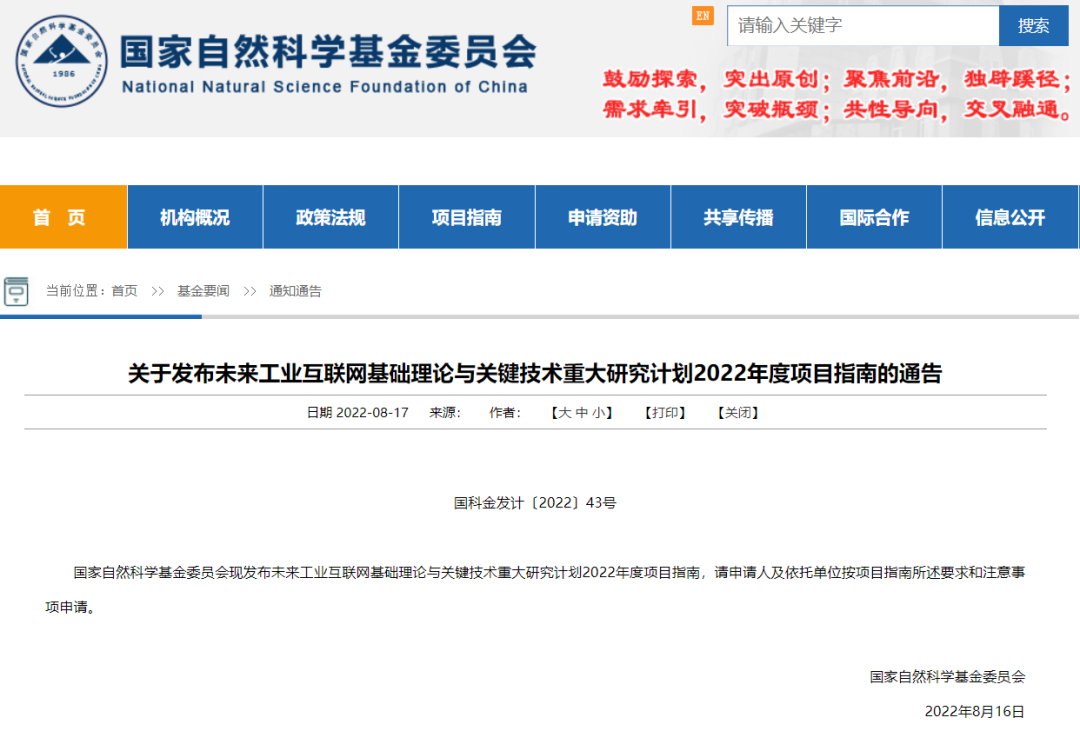Click the NSFC circular logo emblem

point(61,61)
